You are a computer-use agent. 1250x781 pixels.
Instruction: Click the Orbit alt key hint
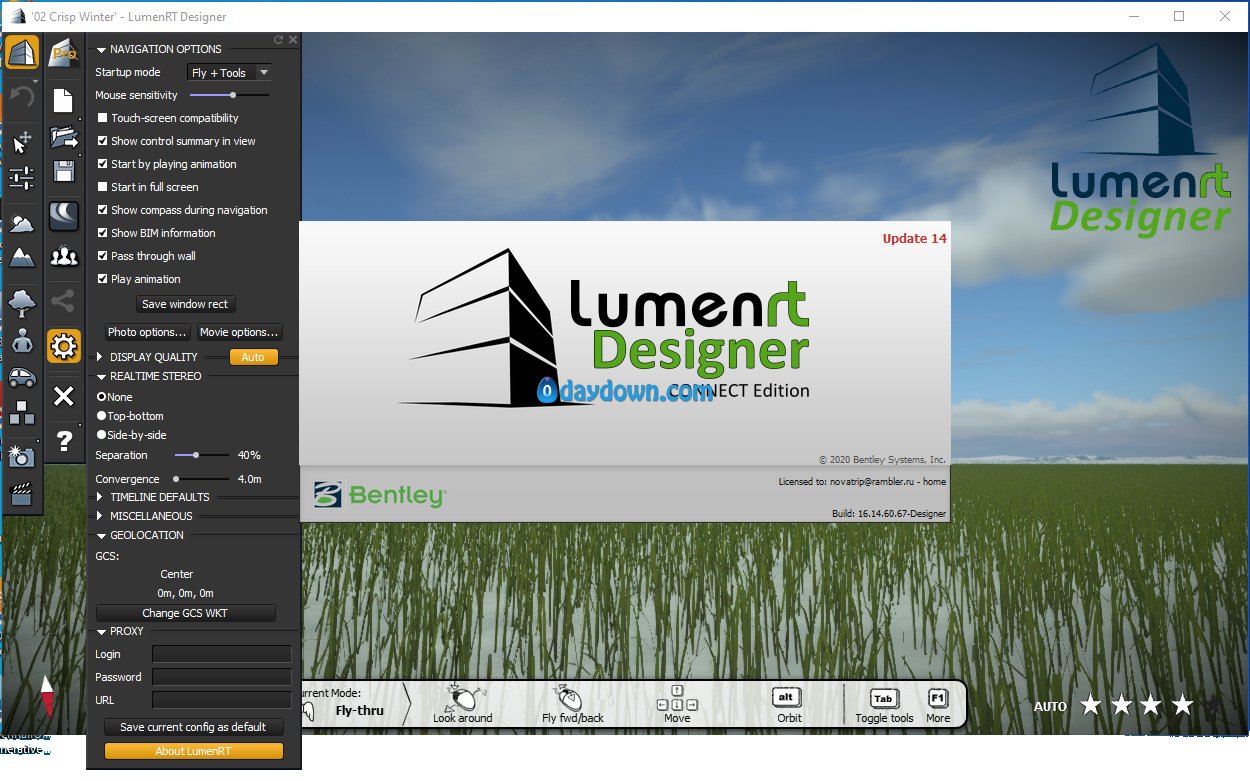[x=789, y=706]
